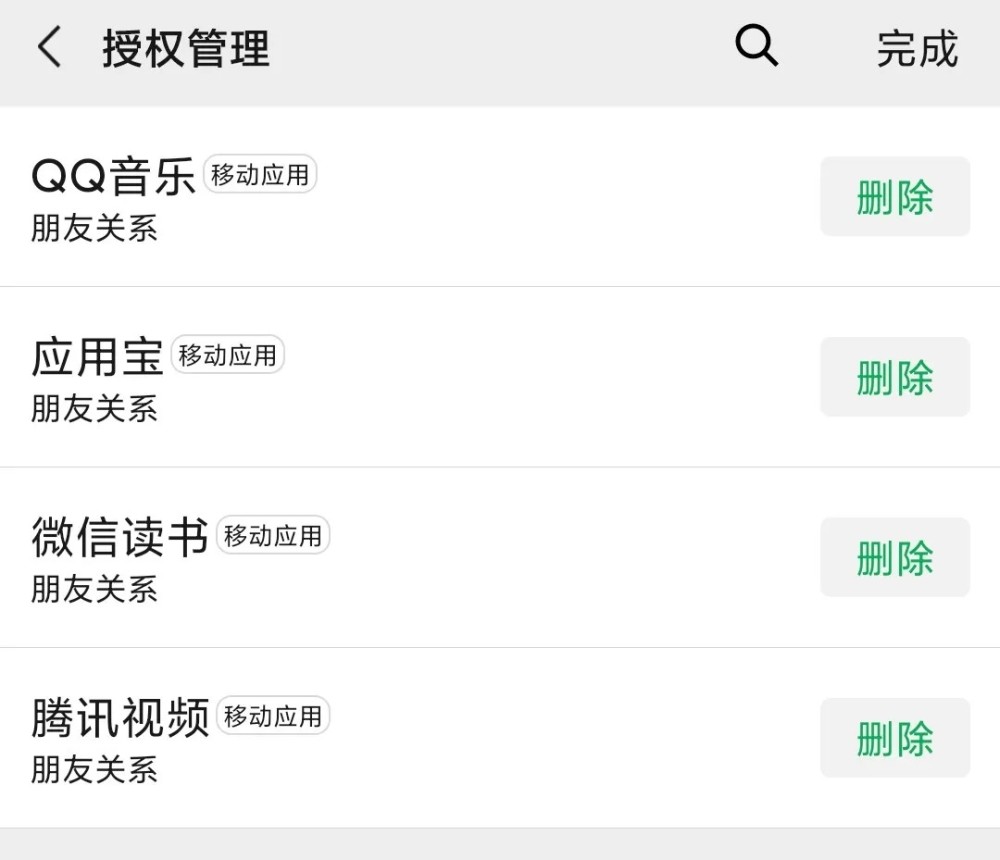Open the 腾讯视频 authorization entry
Screen dimensions: 1000x860
(x=120, y=718)
